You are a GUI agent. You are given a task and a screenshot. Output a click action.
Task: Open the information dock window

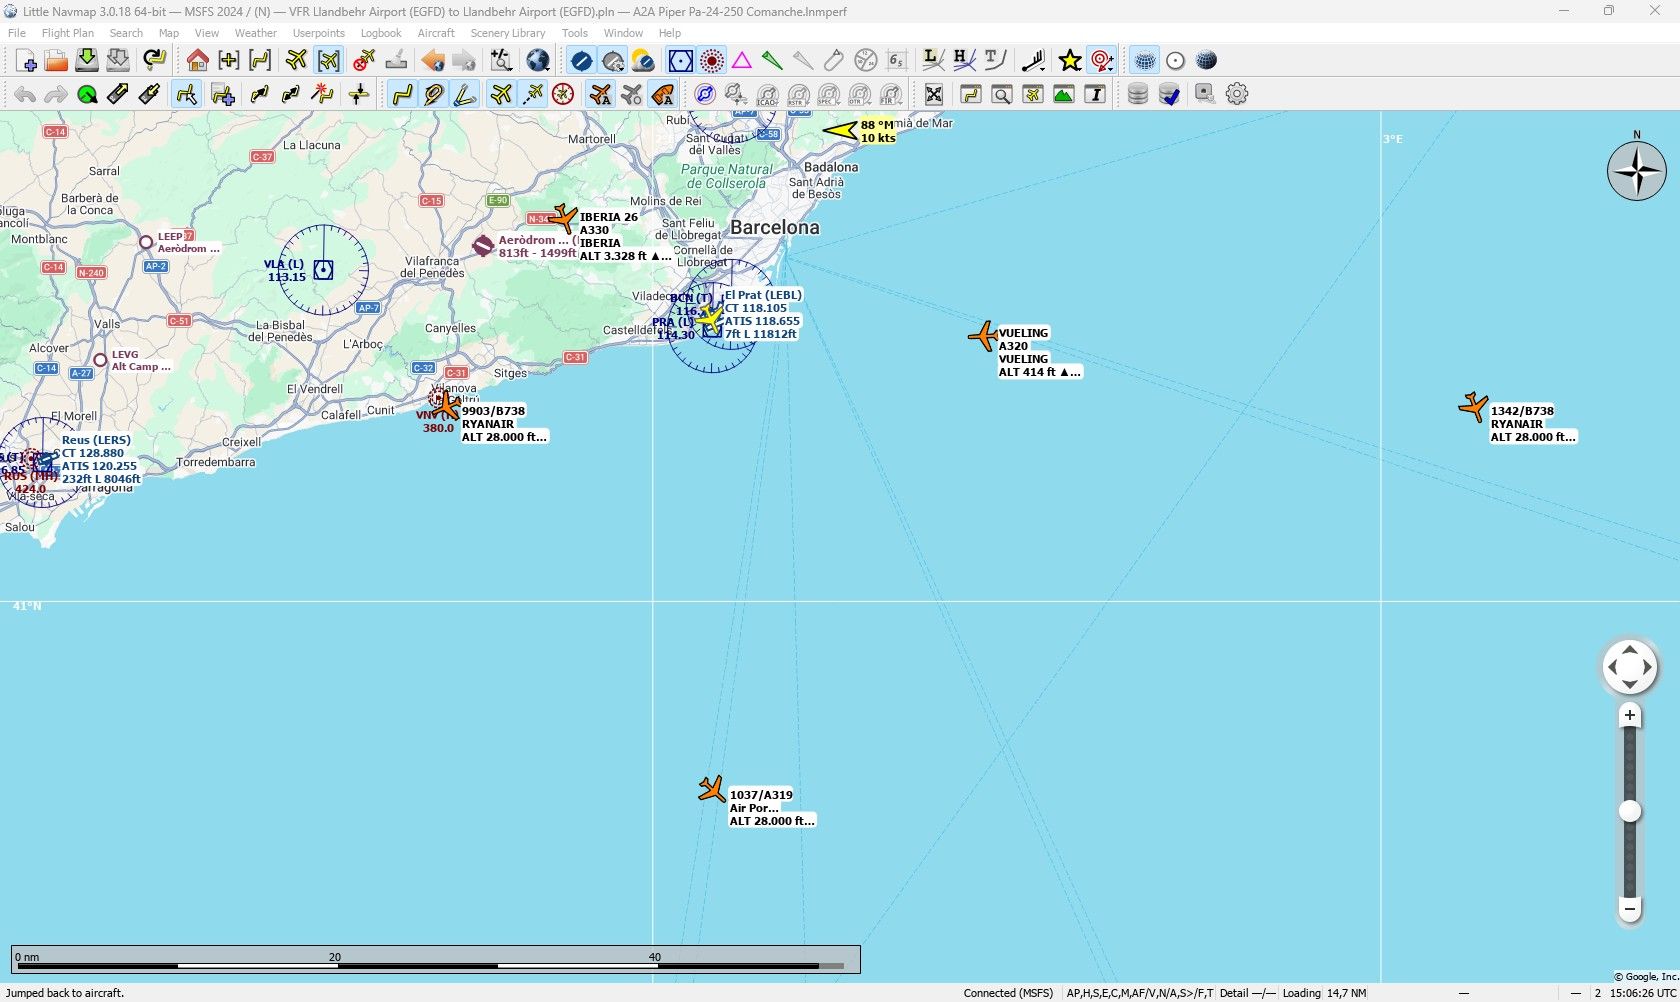point(1095,95)
